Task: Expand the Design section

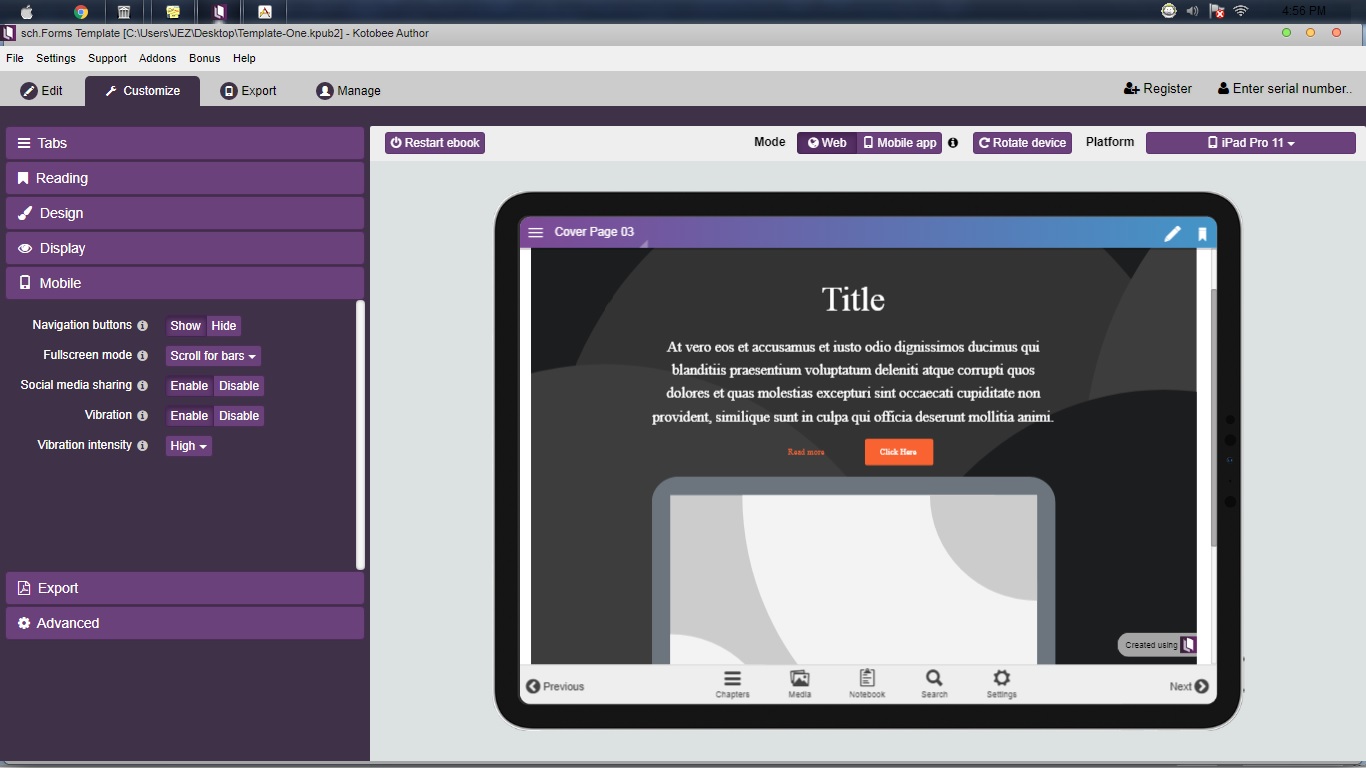Action: [185, 213]
